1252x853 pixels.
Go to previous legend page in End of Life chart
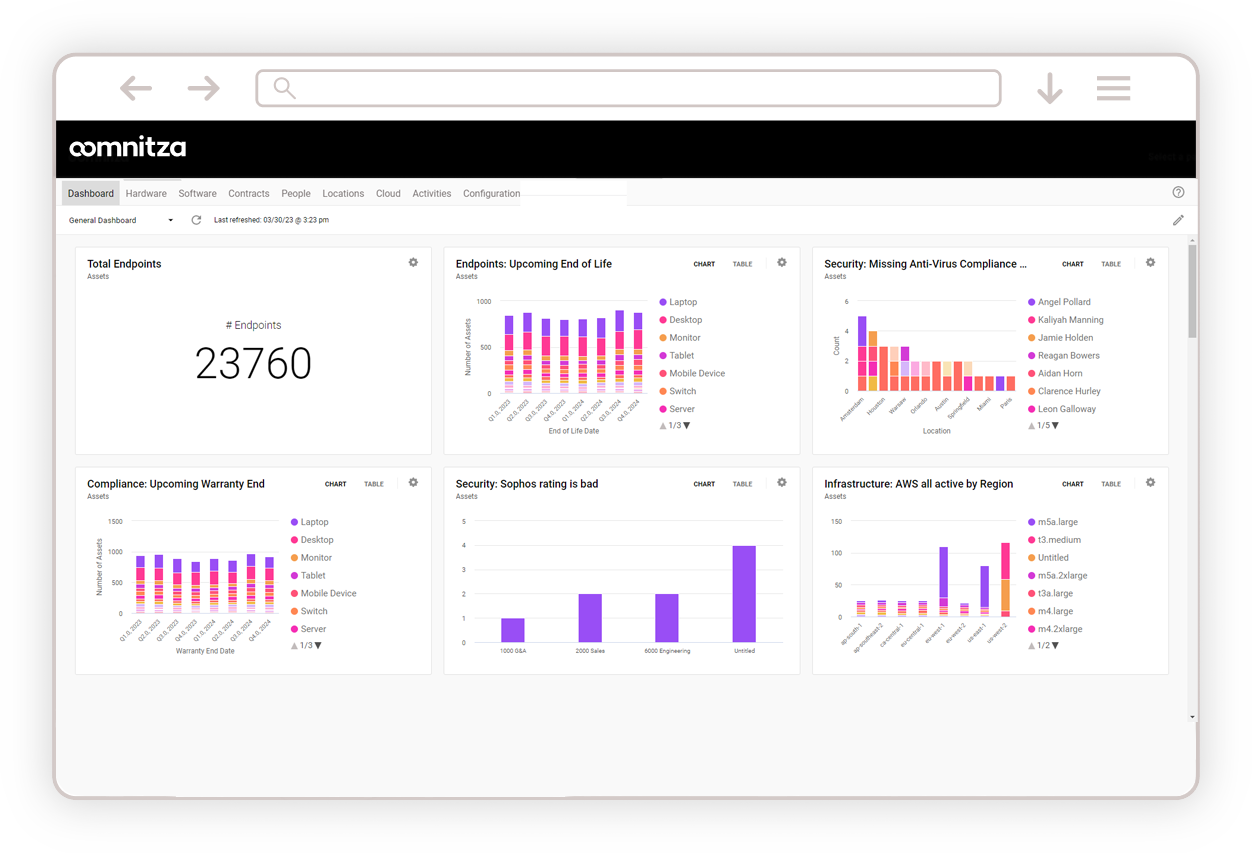[x=663, y=426]
